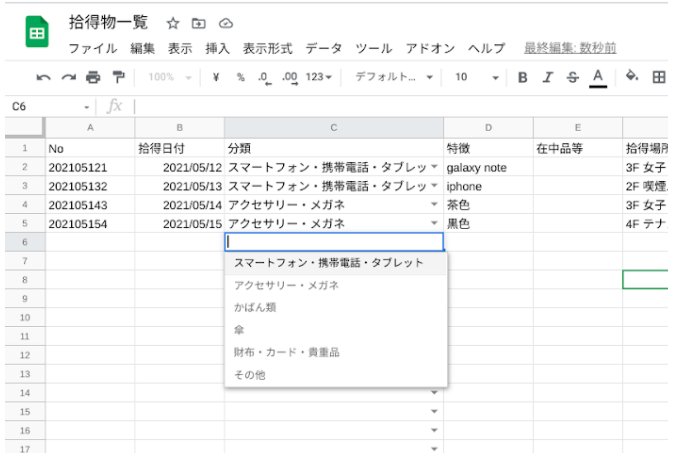Toggle strikethrough formatting
This screenshot has width=674, height=455.
573,77
